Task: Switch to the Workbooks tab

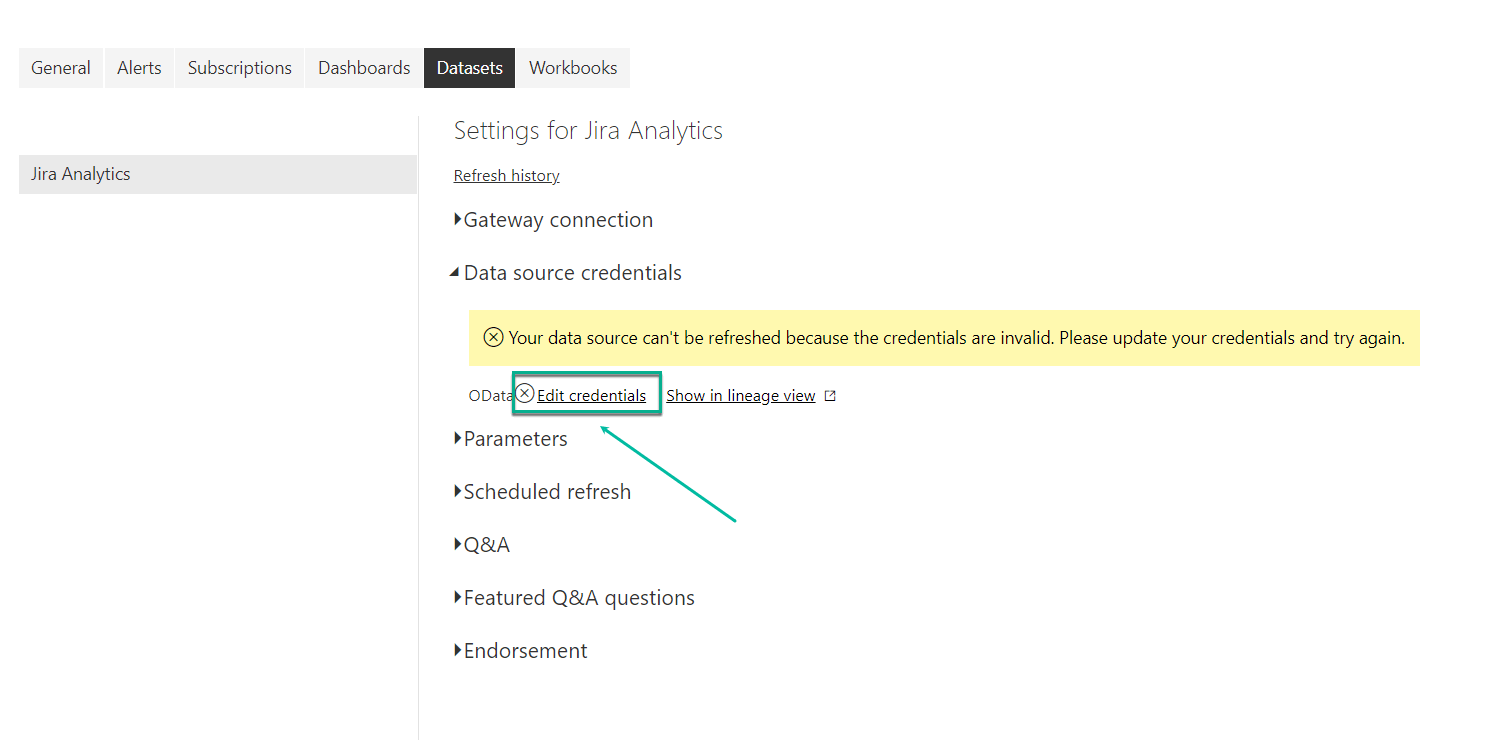Action: [x=573, y=68]
